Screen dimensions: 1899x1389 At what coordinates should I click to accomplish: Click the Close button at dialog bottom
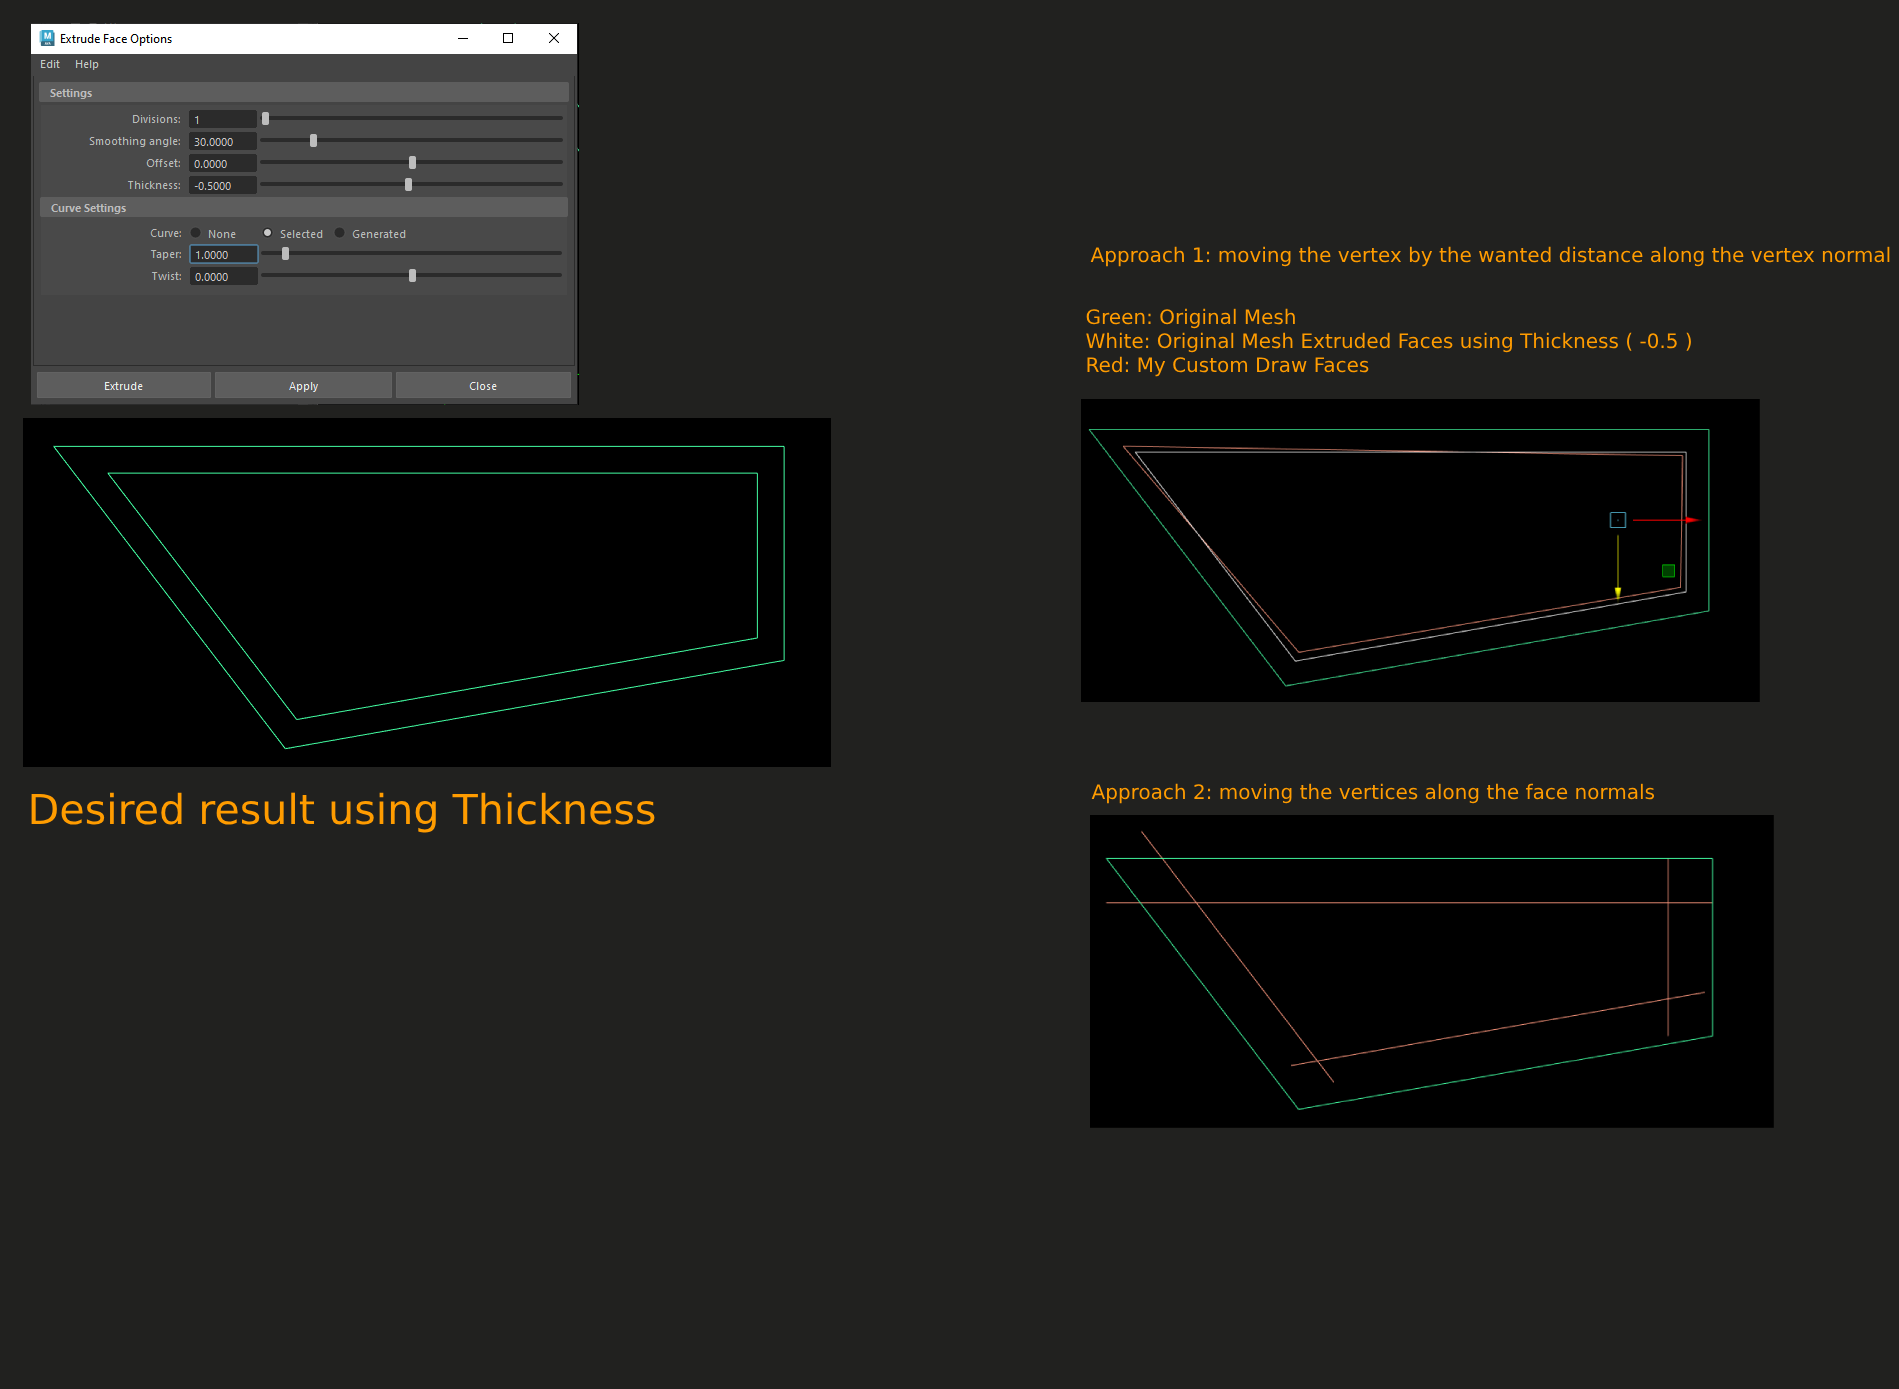[483, 386]
